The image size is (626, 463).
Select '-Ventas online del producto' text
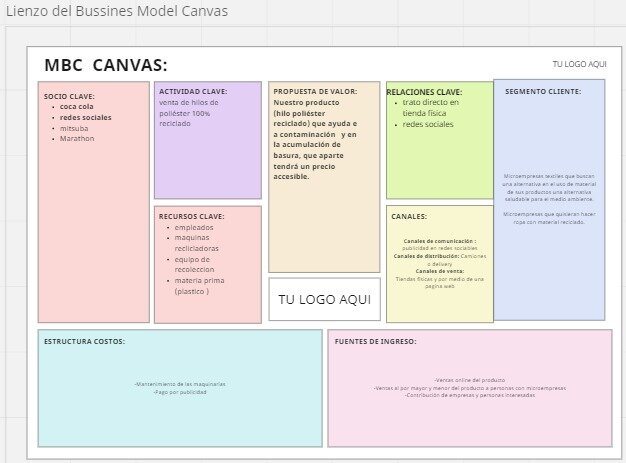[x=470, y=380]
